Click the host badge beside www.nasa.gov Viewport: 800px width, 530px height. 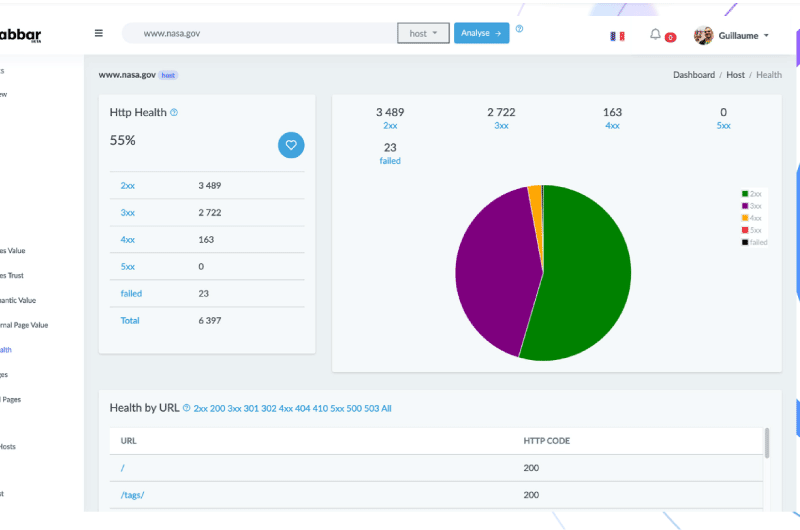(x=168, y=75)
